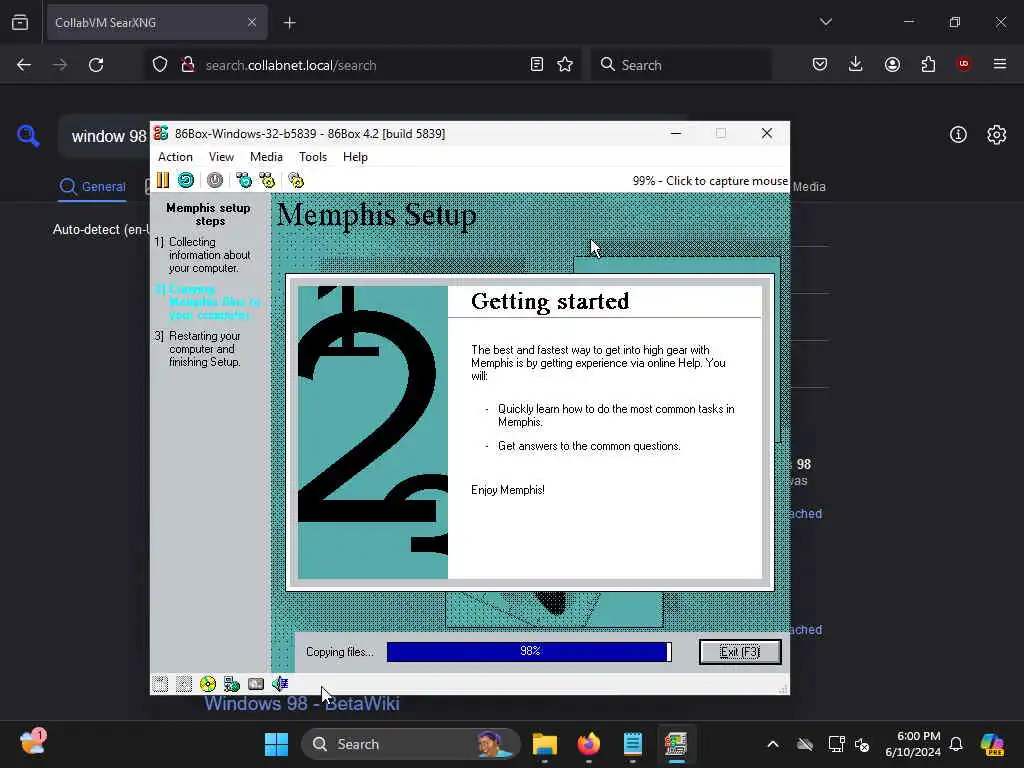1024x768 pixels.
Task: Click step 1 'Collecting information' text
Action: tap(209, 255)
